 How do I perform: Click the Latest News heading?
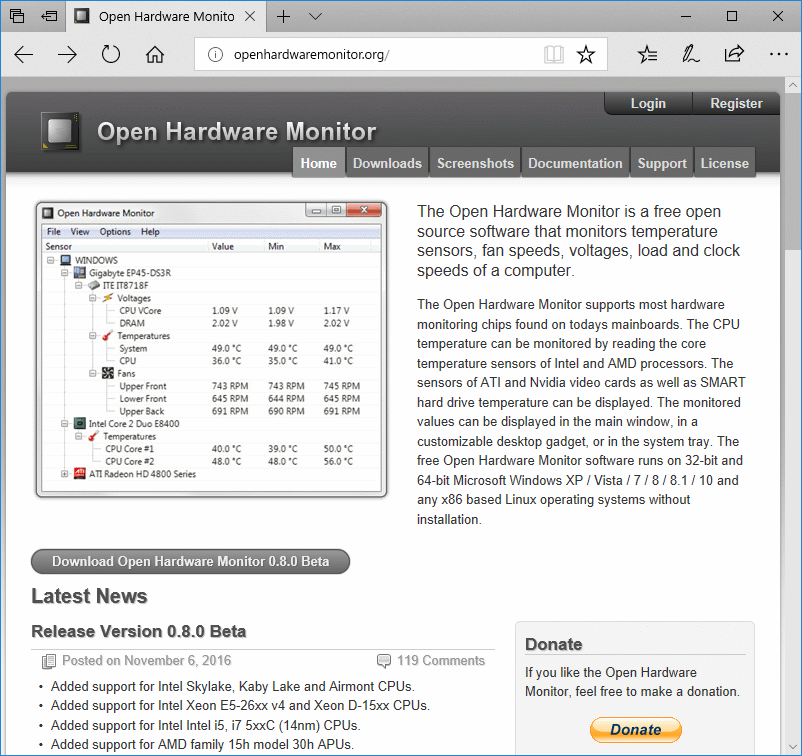pos(90,596)
